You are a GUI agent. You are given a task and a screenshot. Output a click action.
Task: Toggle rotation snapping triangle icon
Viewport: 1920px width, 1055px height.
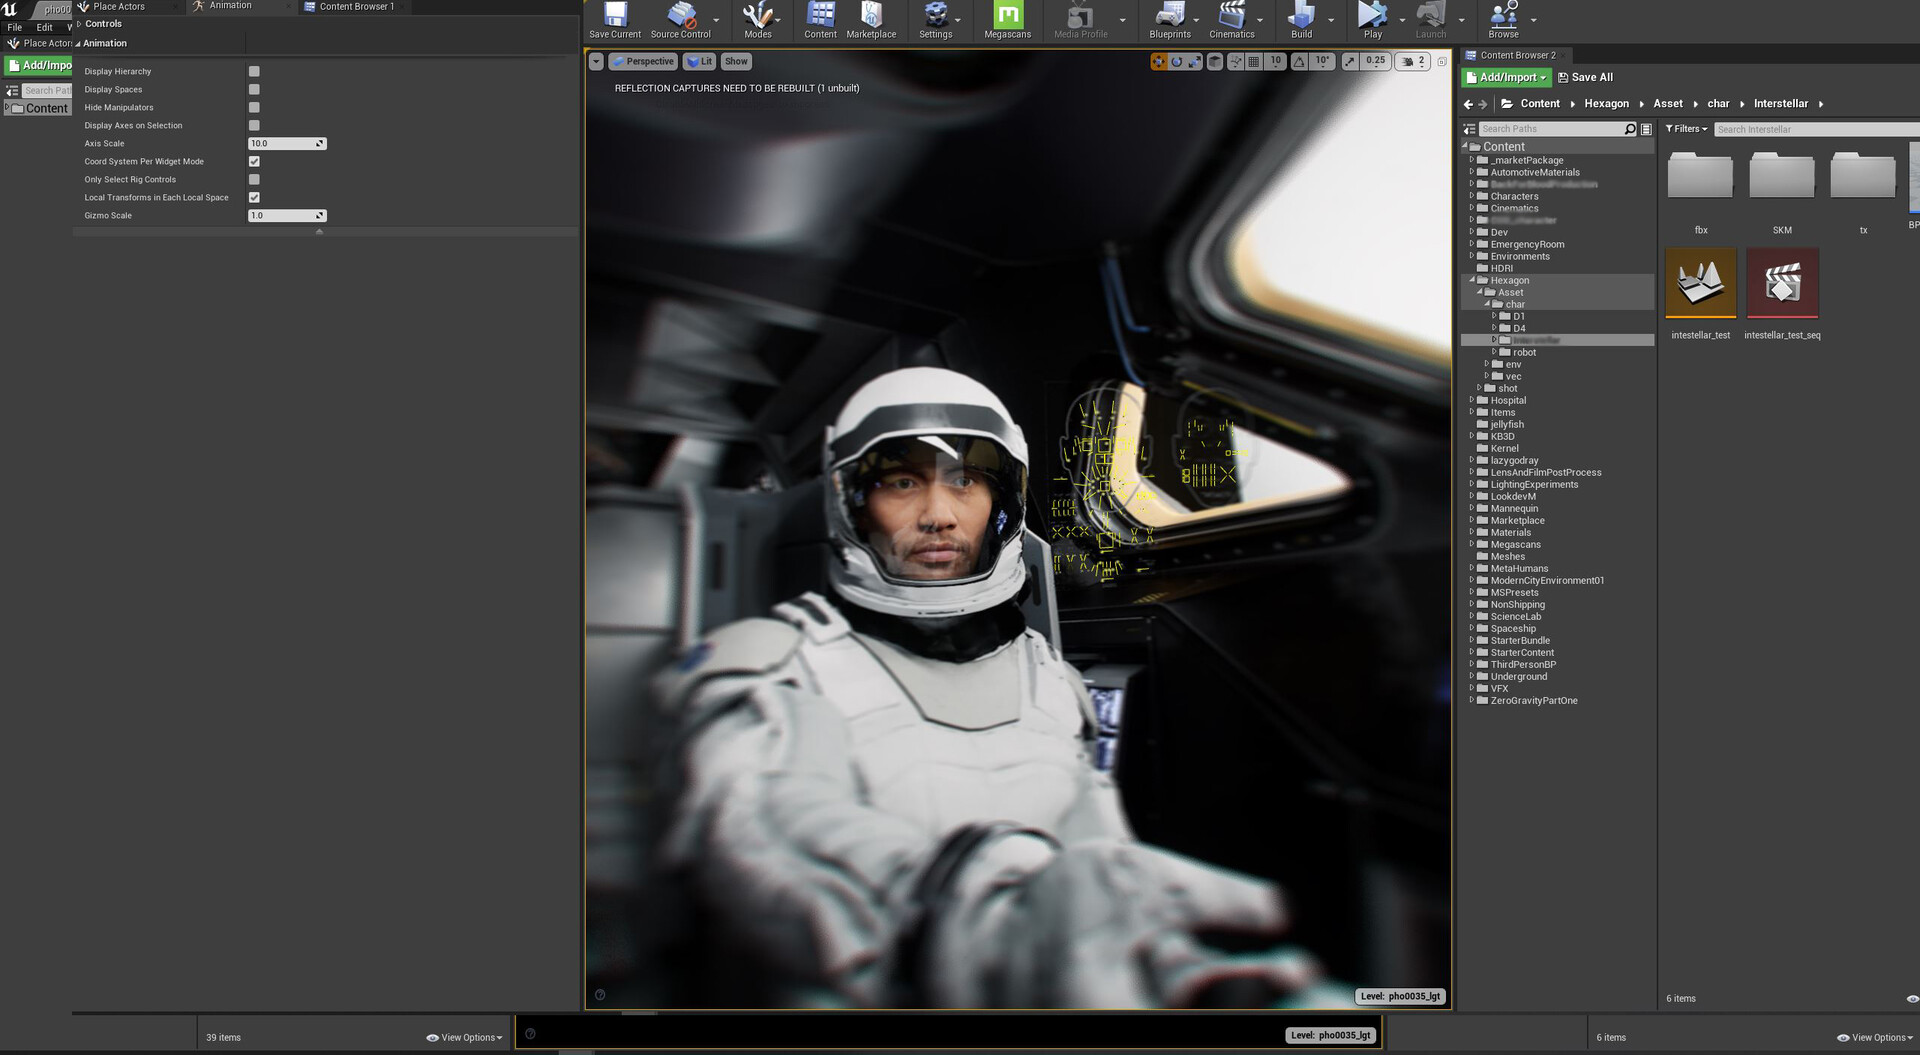pyautogui.click(x=1299, y=62)
